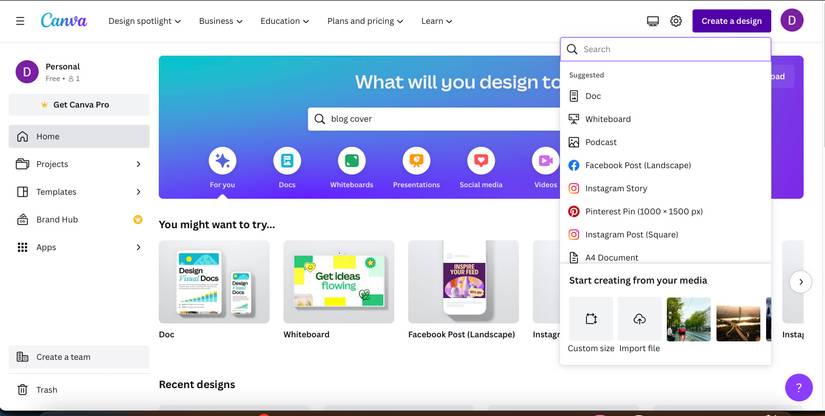The width and height of the screenshot is (825, 416).
Task: Expand the Templates chevron in sidebar
Action: 138,192
